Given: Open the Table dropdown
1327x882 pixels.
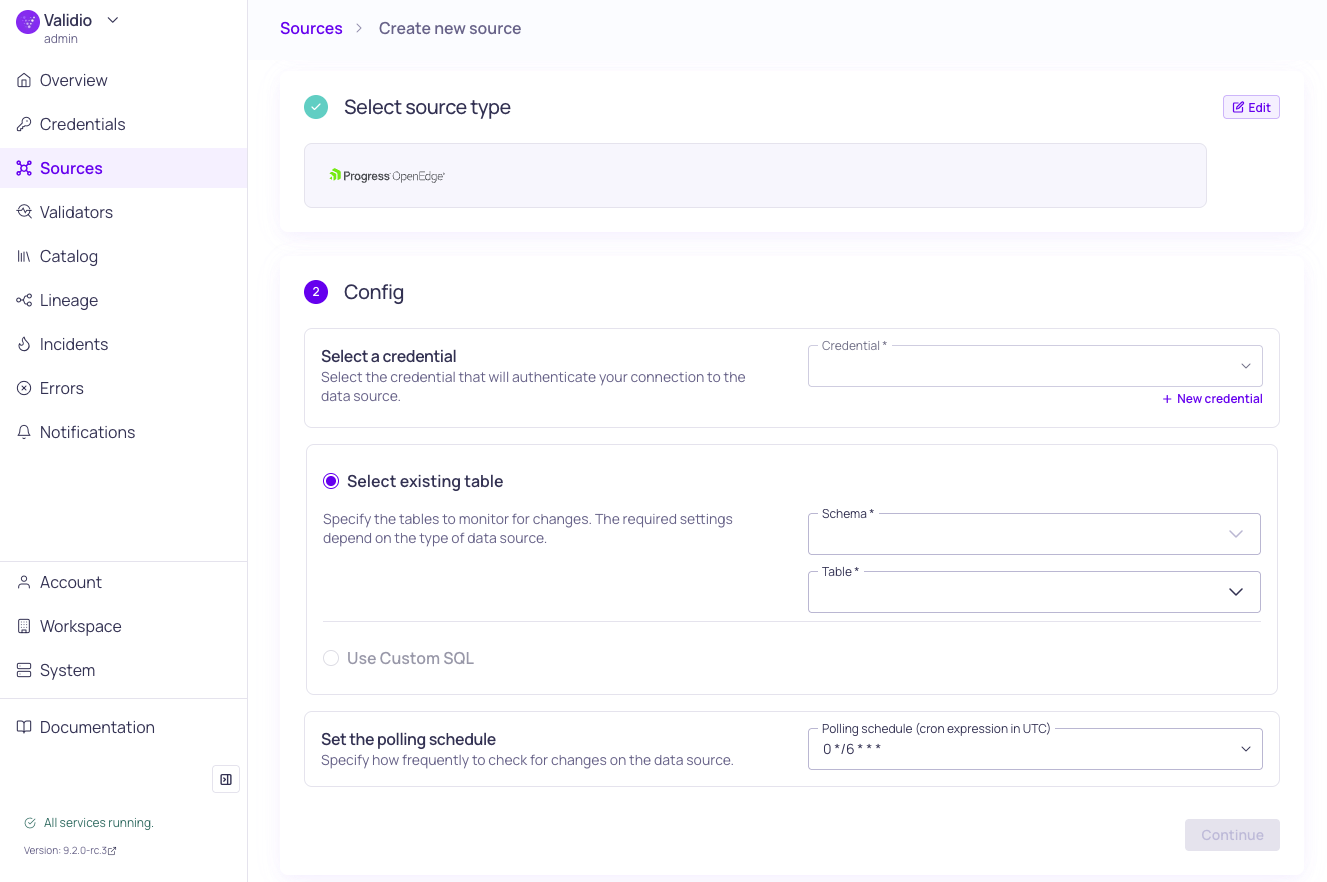Looking at the screenshot, I should pyautogui.click(x=1034, y=592).
